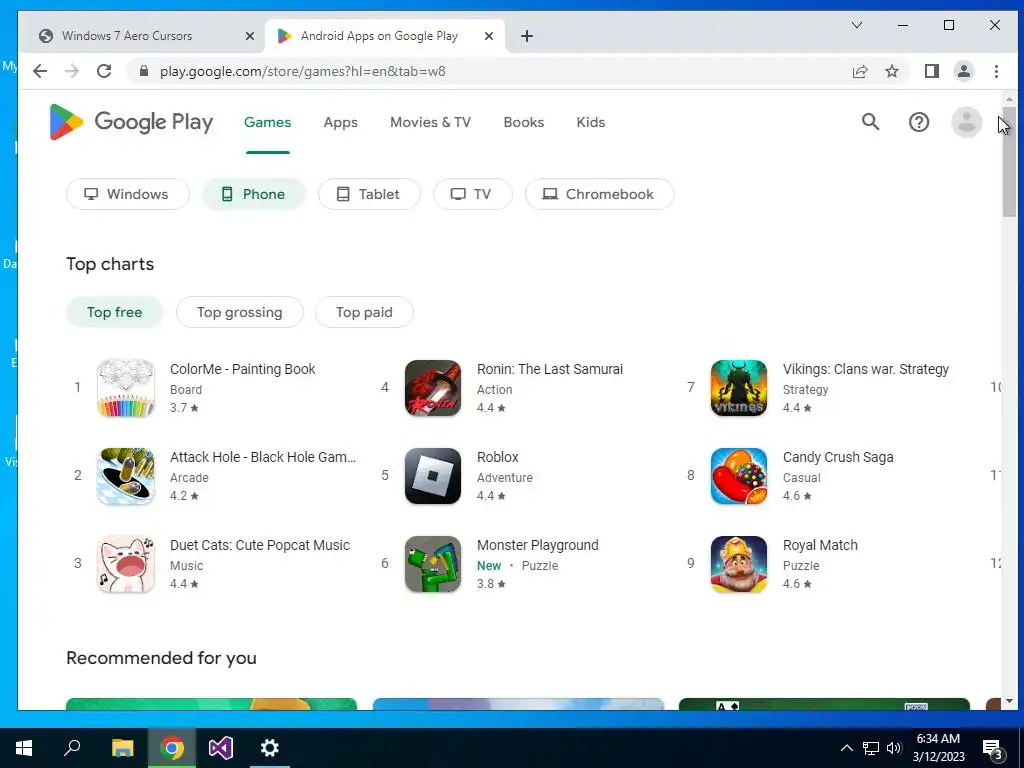Reload the current page

pos(104,71)
